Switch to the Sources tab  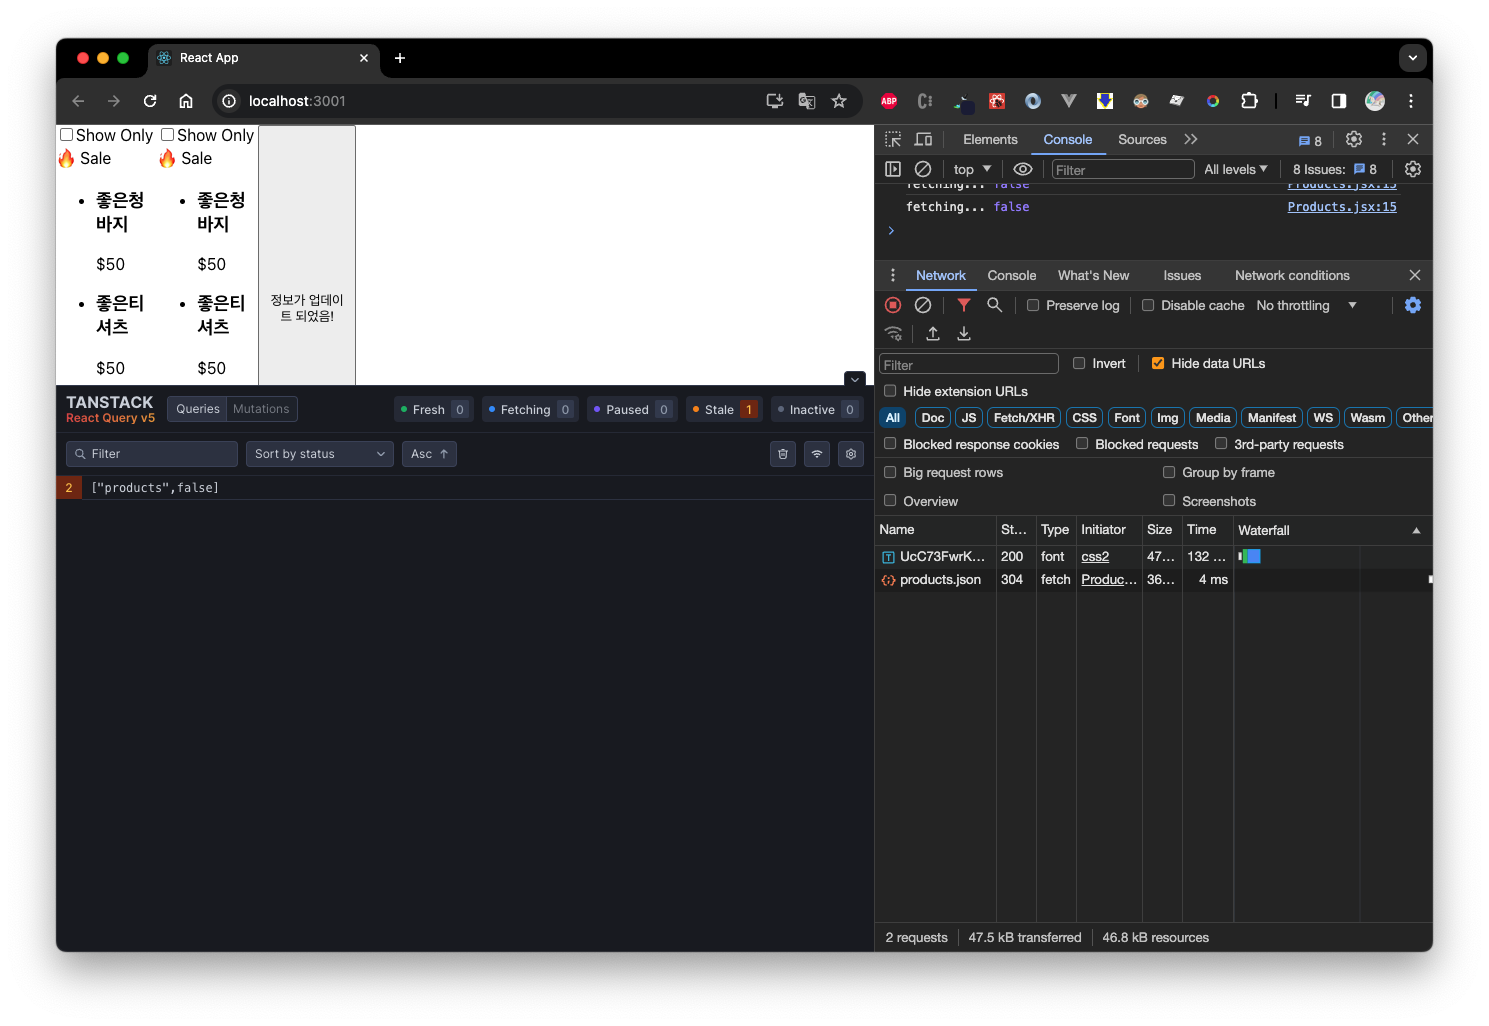click(x=1142, y=140)
